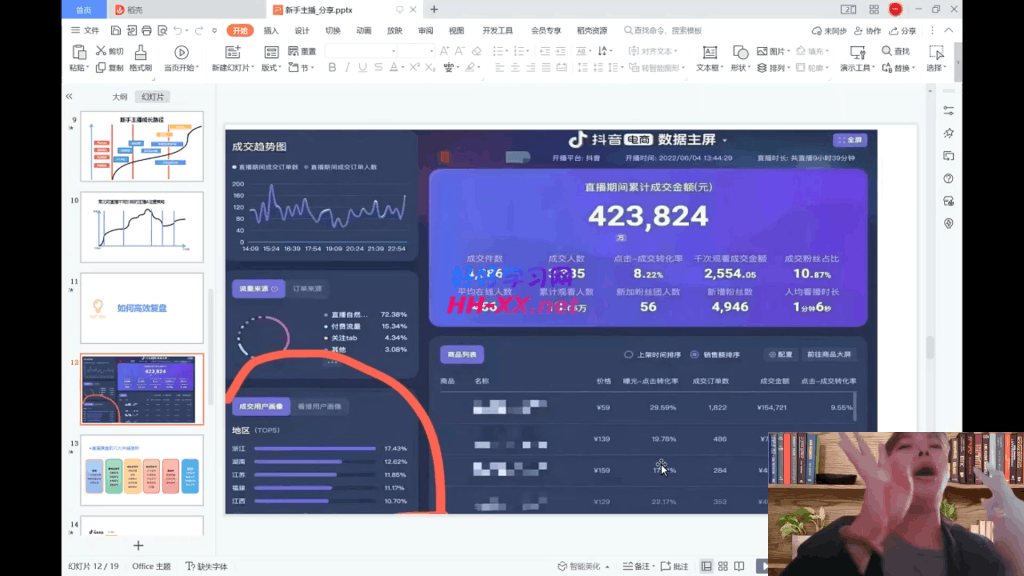Reset slide layout with 重置
Image resolution: width=1024 pixels, height=576 pixels.
click(302, 51)
